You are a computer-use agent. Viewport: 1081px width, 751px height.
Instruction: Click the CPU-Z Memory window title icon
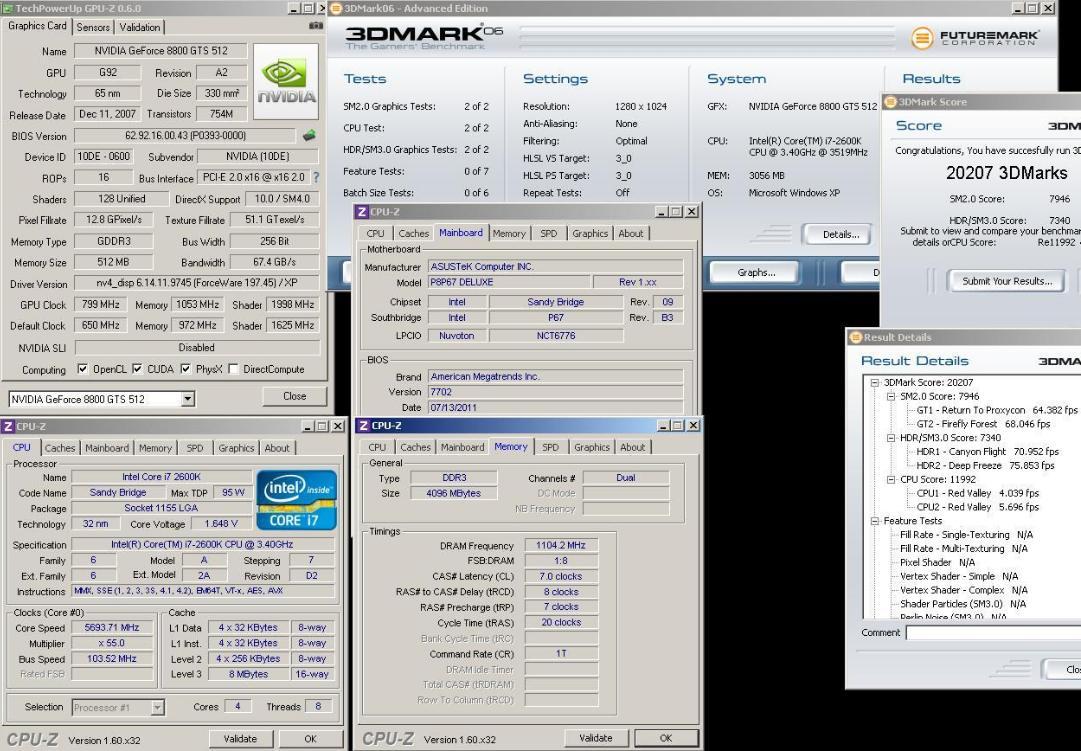363,425
